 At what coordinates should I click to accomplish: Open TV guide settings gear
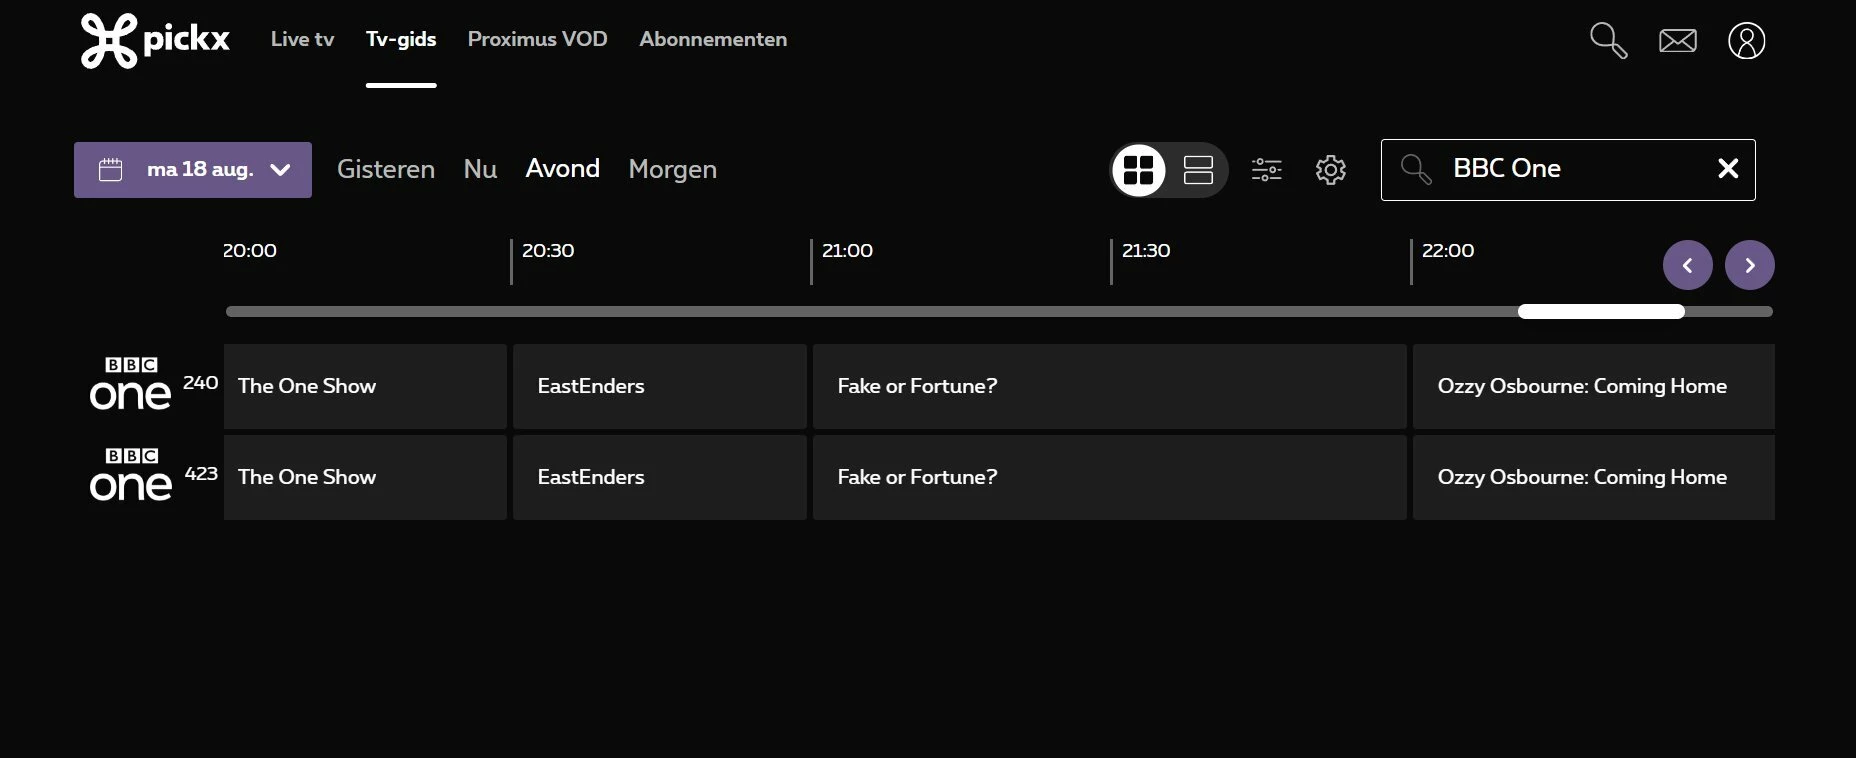(x=1330, y=170)
